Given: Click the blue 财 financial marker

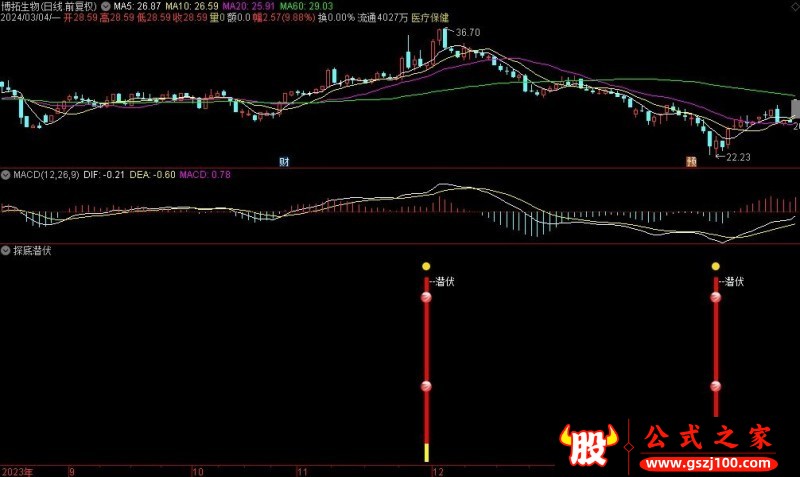Looking at the screenshot, I should pyautogui.click(x=284, y=161).
